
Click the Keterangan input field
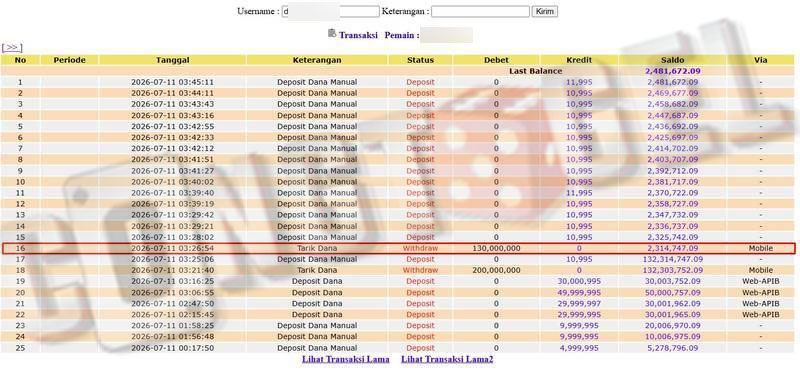[480, 11]
